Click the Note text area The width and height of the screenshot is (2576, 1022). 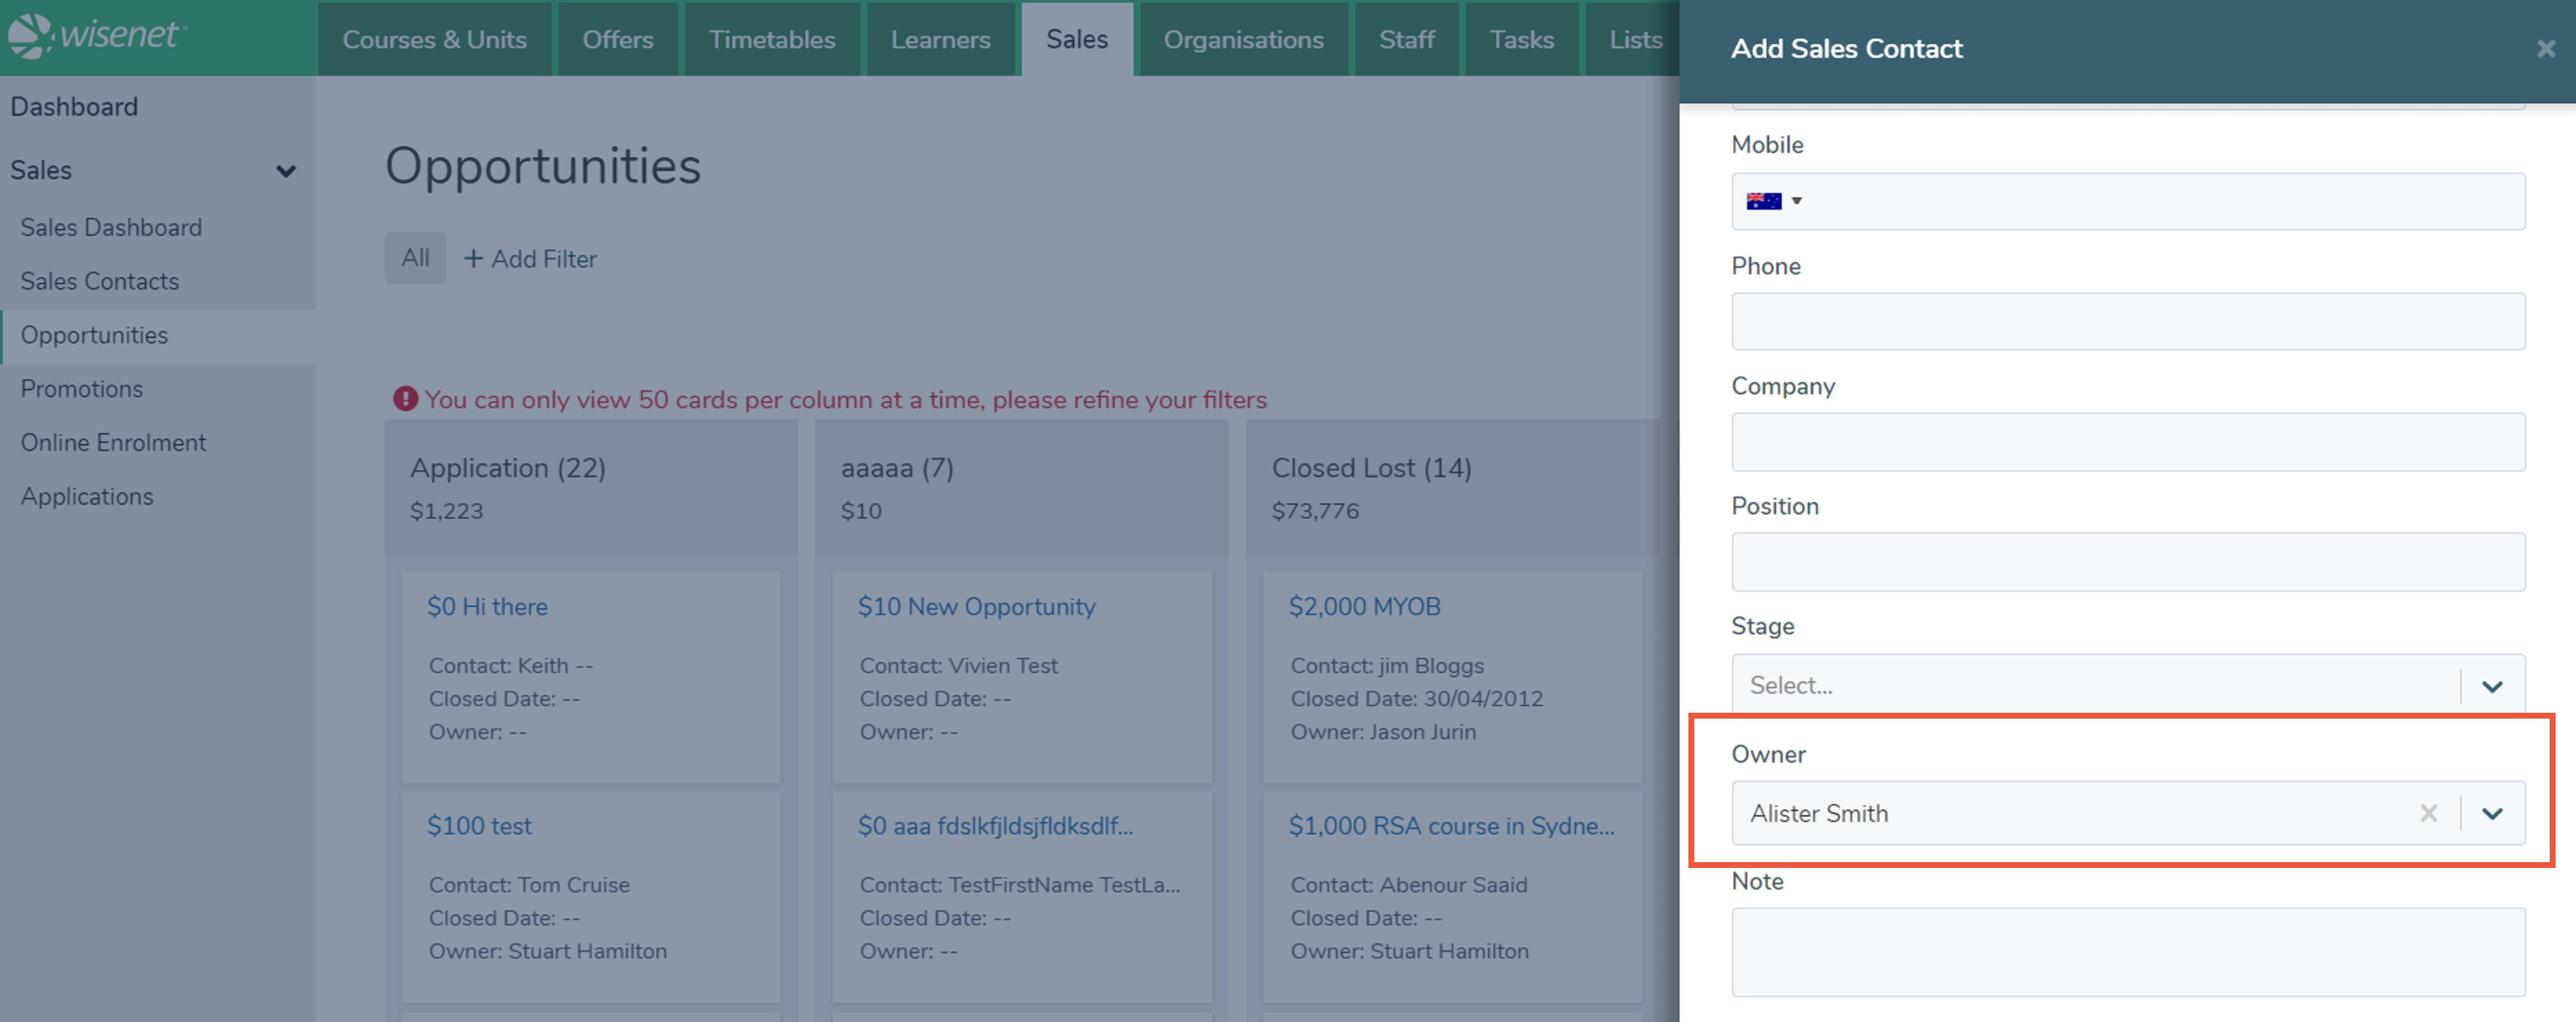(x=2128, y=952)
